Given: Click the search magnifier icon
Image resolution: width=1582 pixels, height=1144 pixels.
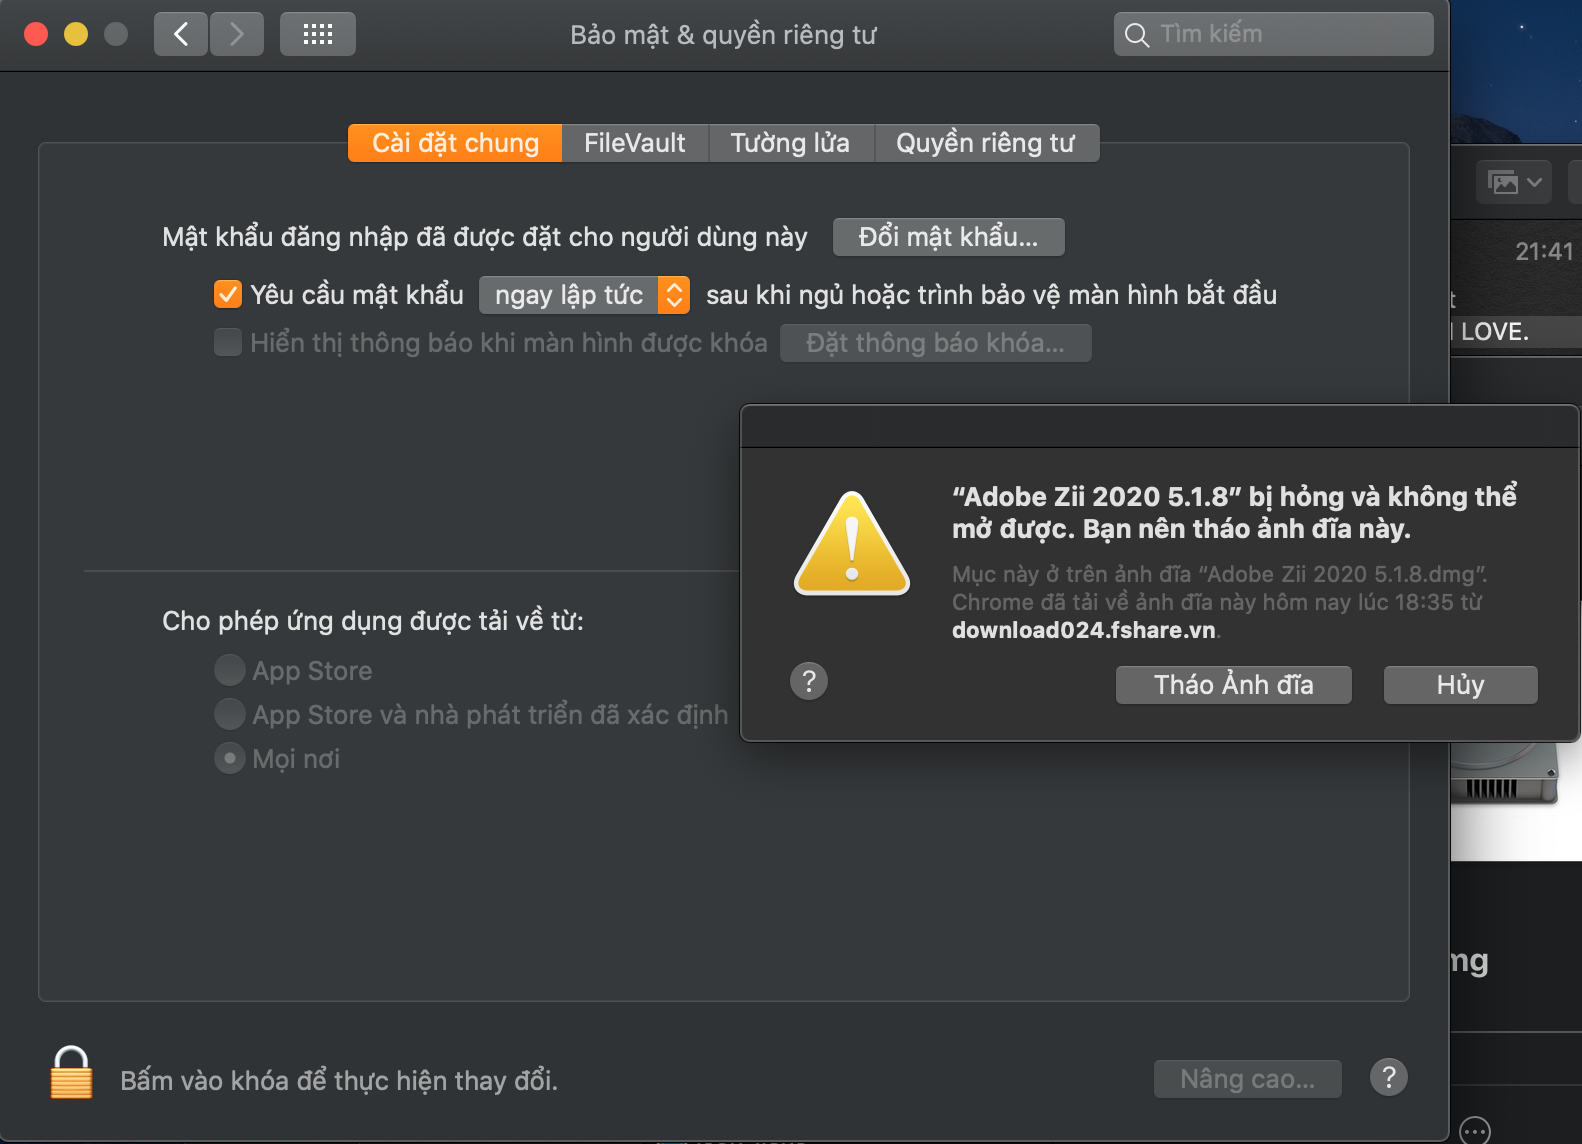Looking at the screenshot, I should pos(1137,35).
